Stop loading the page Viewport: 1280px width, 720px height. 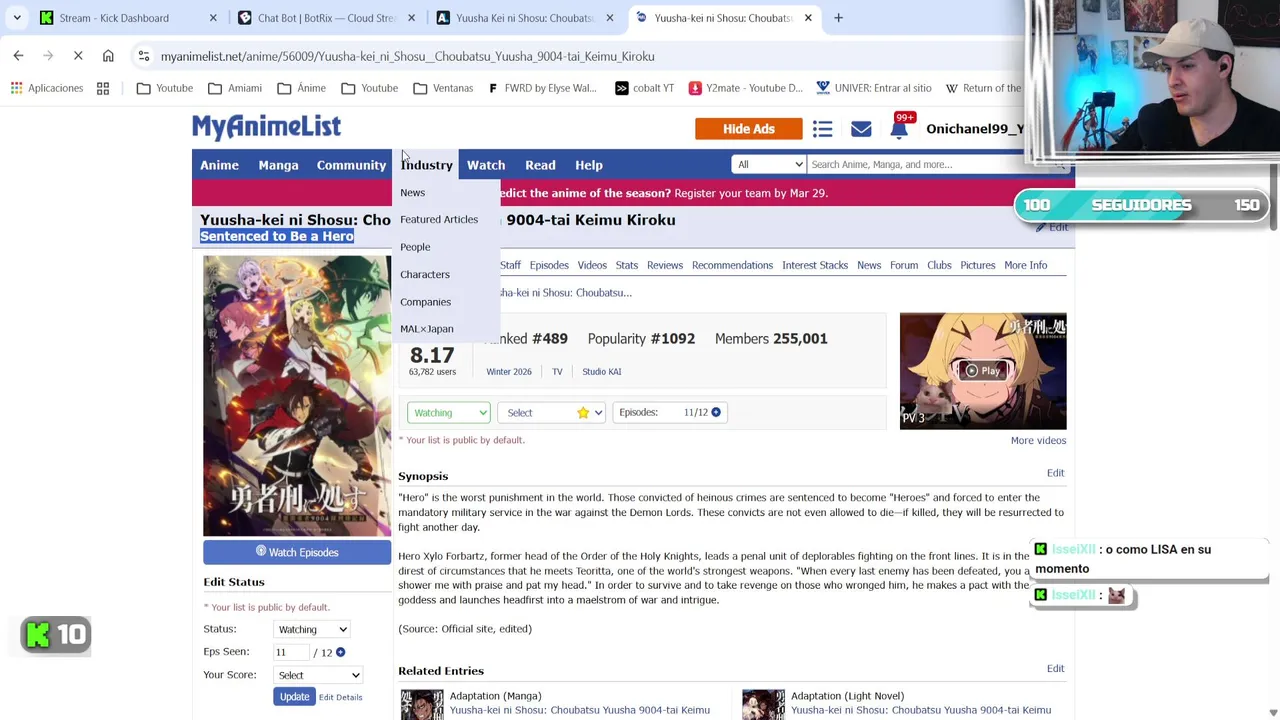coord(78,56)
